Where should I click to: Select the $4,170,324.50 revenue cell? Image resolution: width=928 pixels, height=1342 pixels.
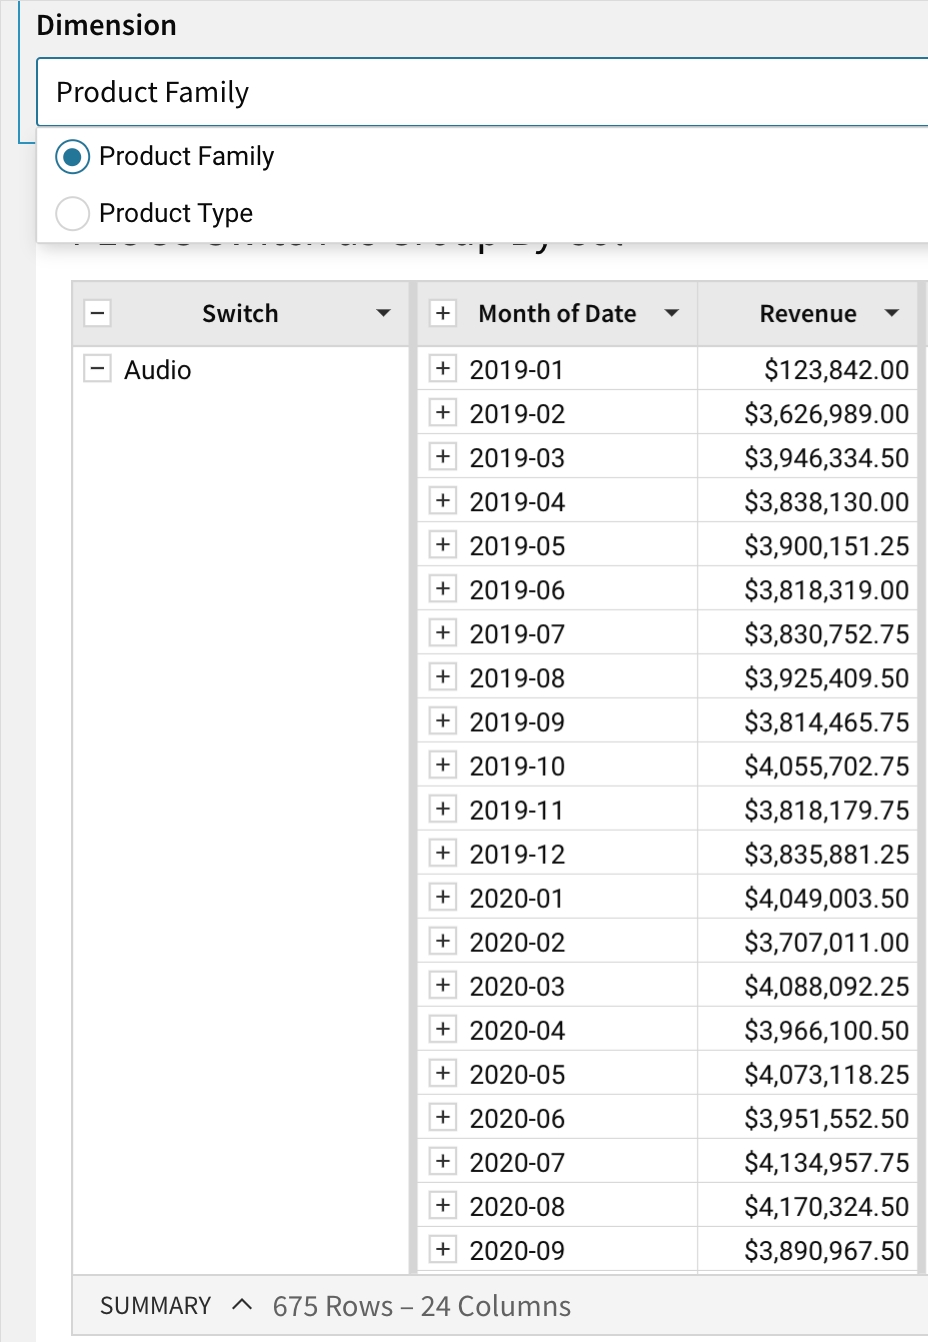point(826,1206)
